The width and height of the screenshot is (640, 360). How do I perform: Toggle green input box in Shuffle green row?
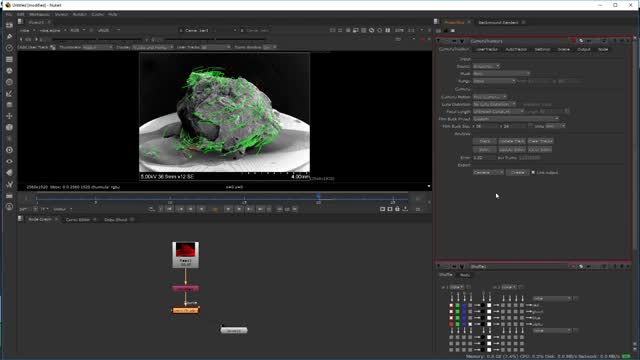pos(458,311)
